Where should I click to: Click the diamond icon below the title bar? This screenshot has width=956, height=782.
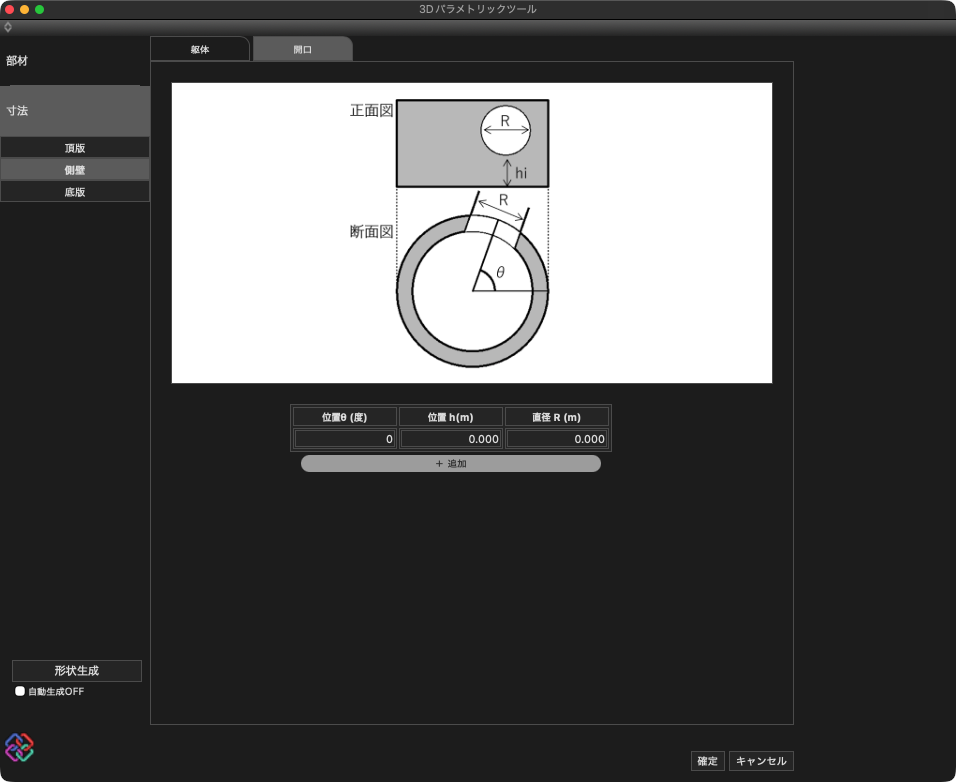[8, 27]
